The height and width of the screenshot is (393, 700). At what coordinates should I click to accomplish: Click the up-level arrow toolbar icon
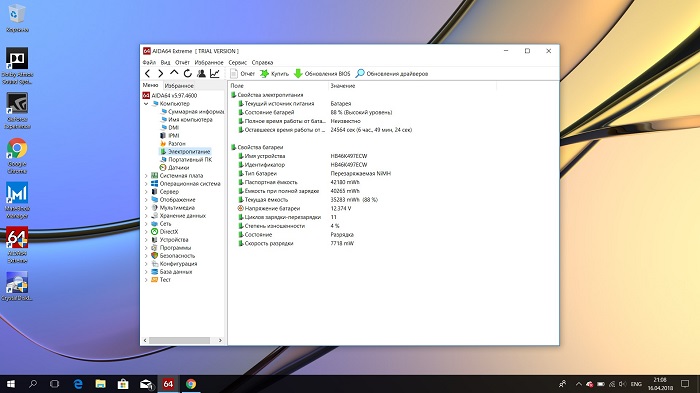point(174,73)
